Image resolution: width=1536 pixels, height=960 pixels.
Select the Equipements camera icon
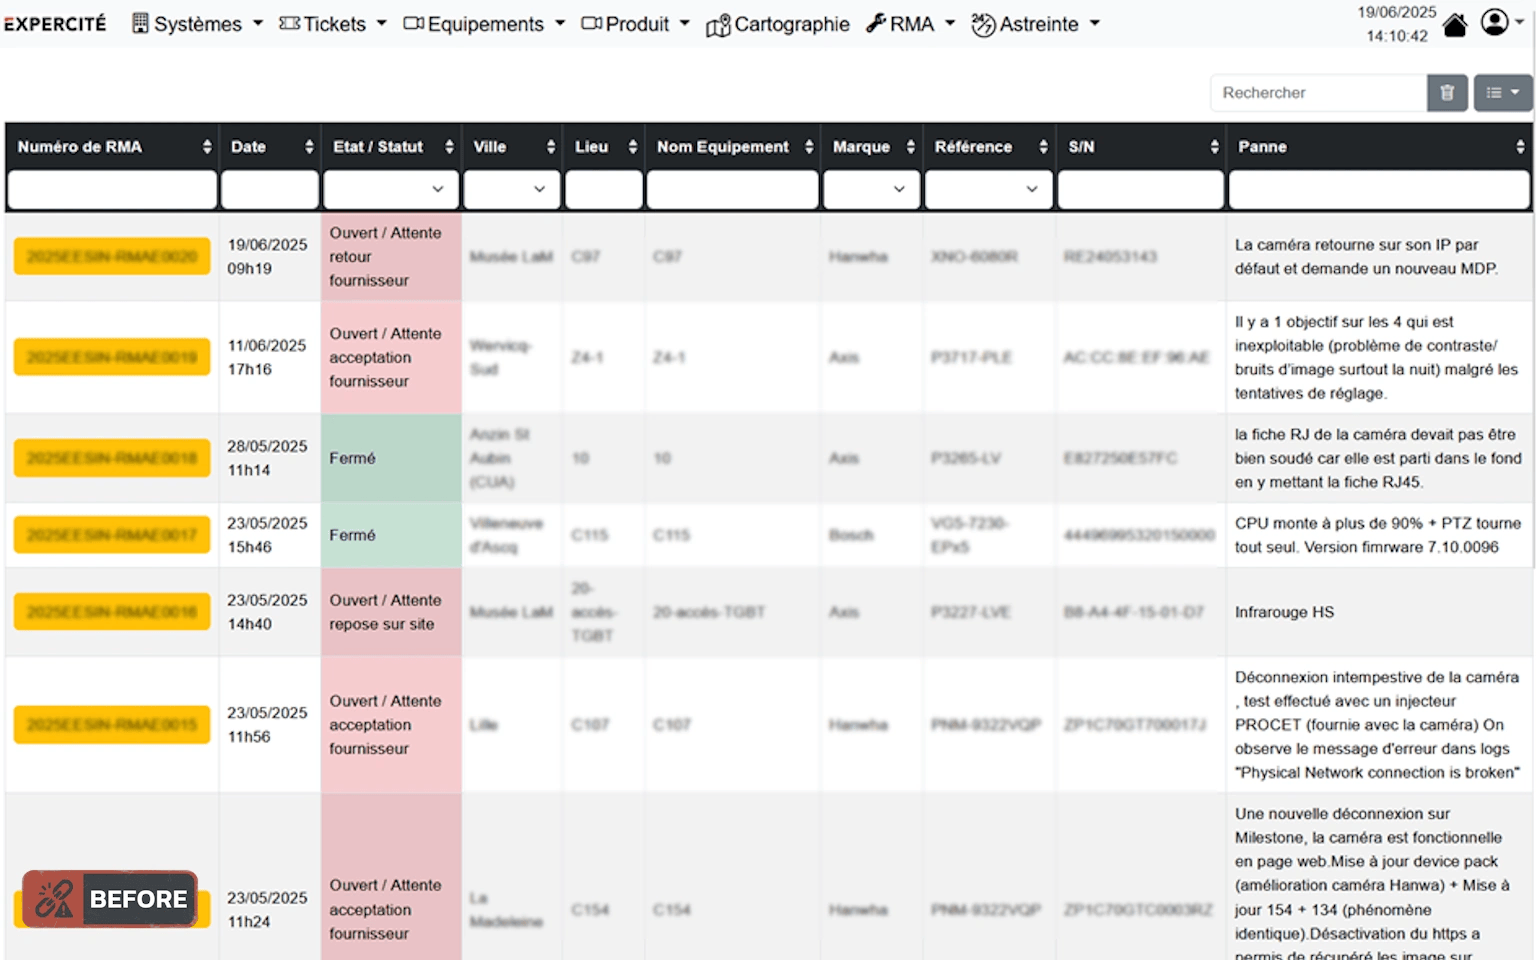(413, 23)
